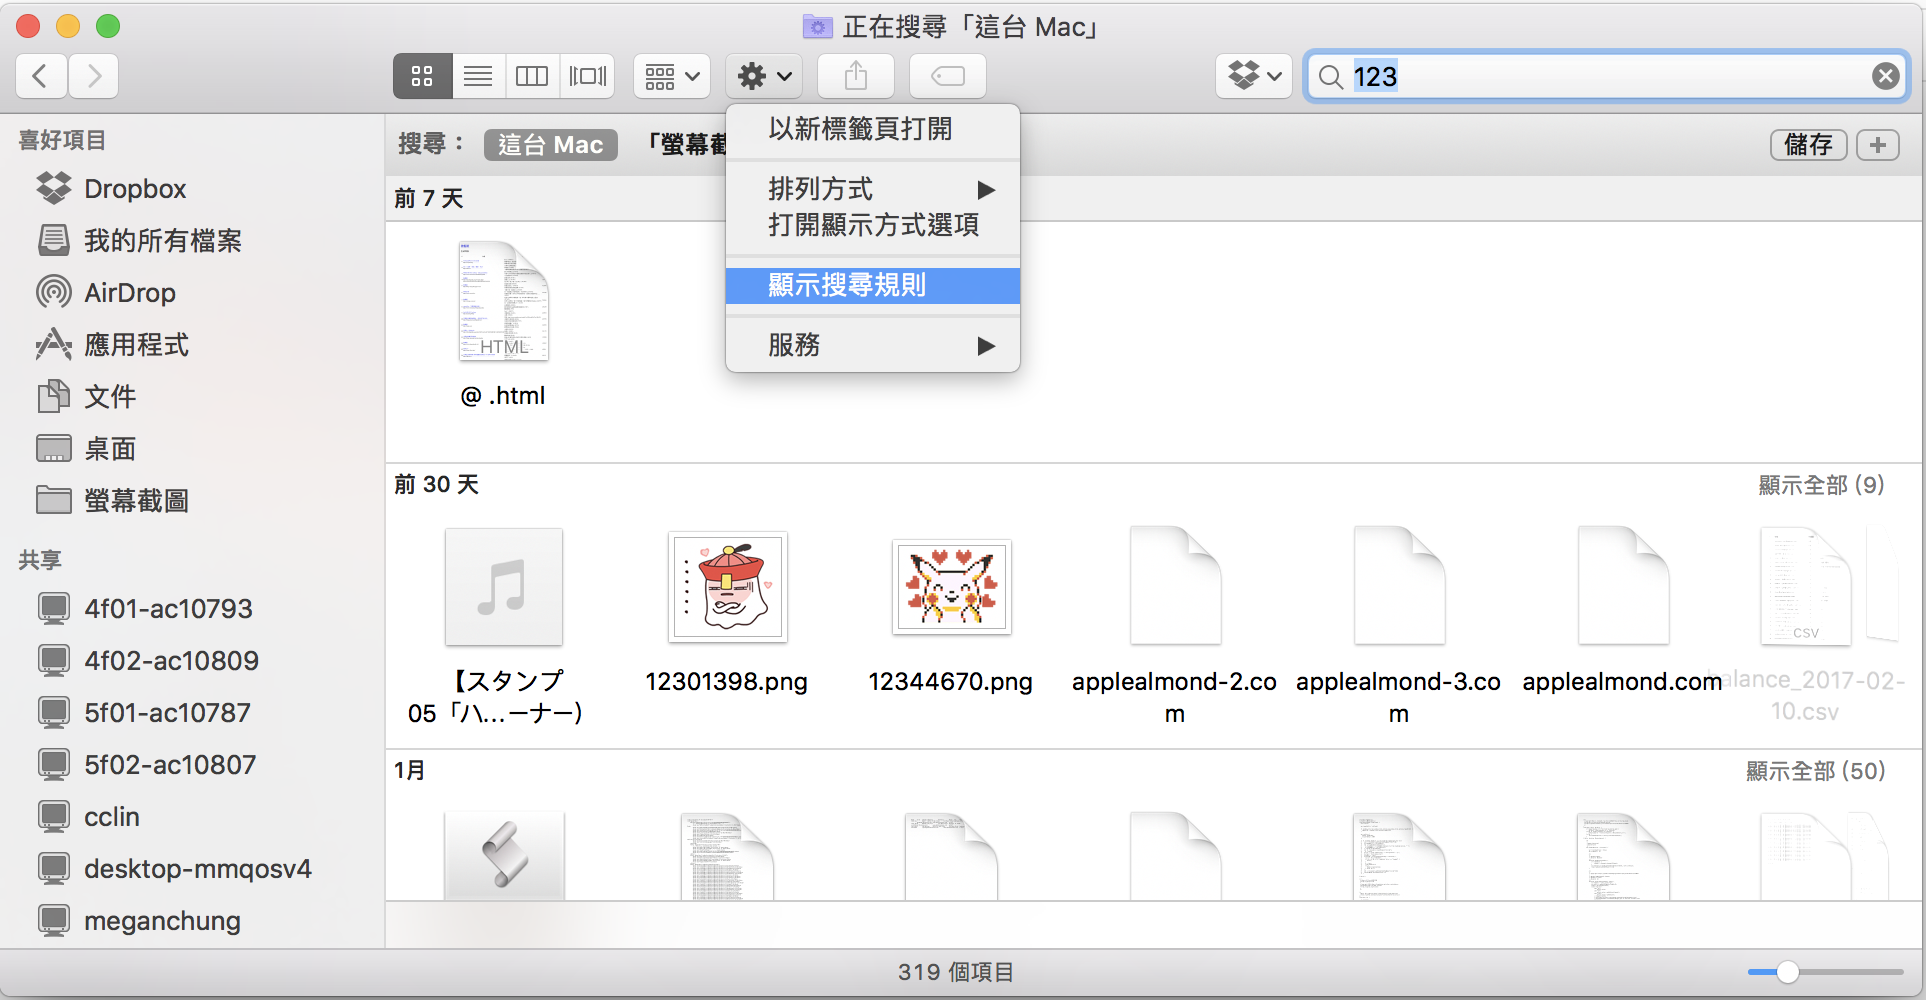Open AirDrop in the sidebar
Viewport: 1926px width, 1000px height.
pos(129,293)
